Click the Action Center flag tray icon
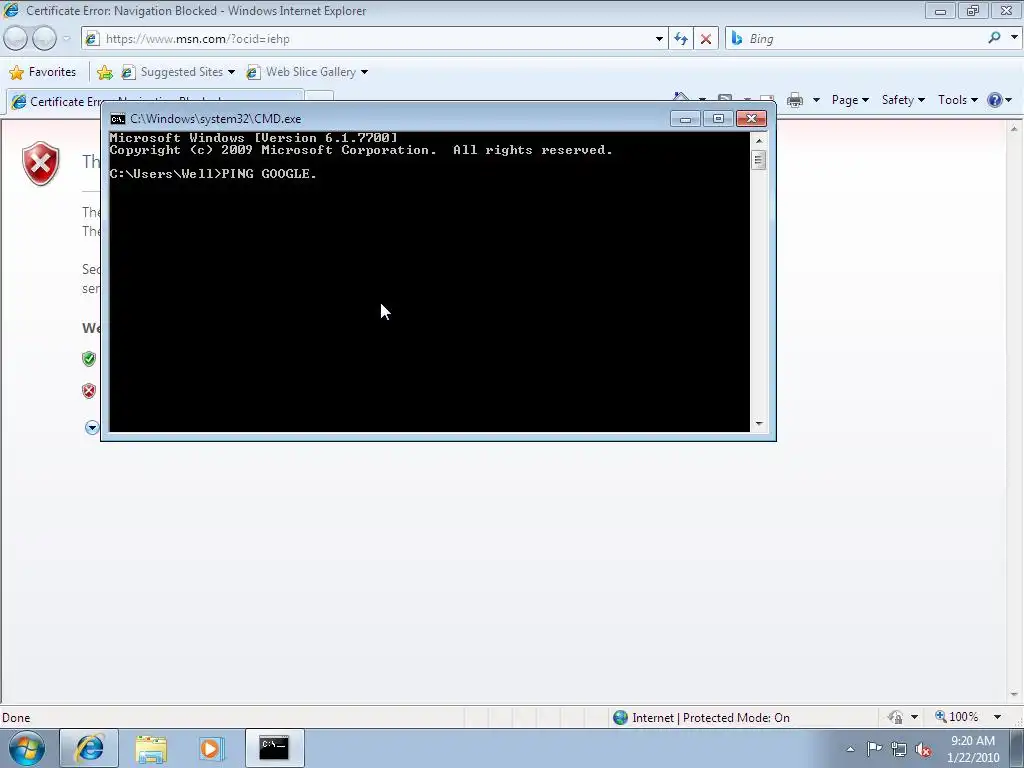Image resolution: width=1024 pixels, height=768 pixels. click(x=874, y=749)
